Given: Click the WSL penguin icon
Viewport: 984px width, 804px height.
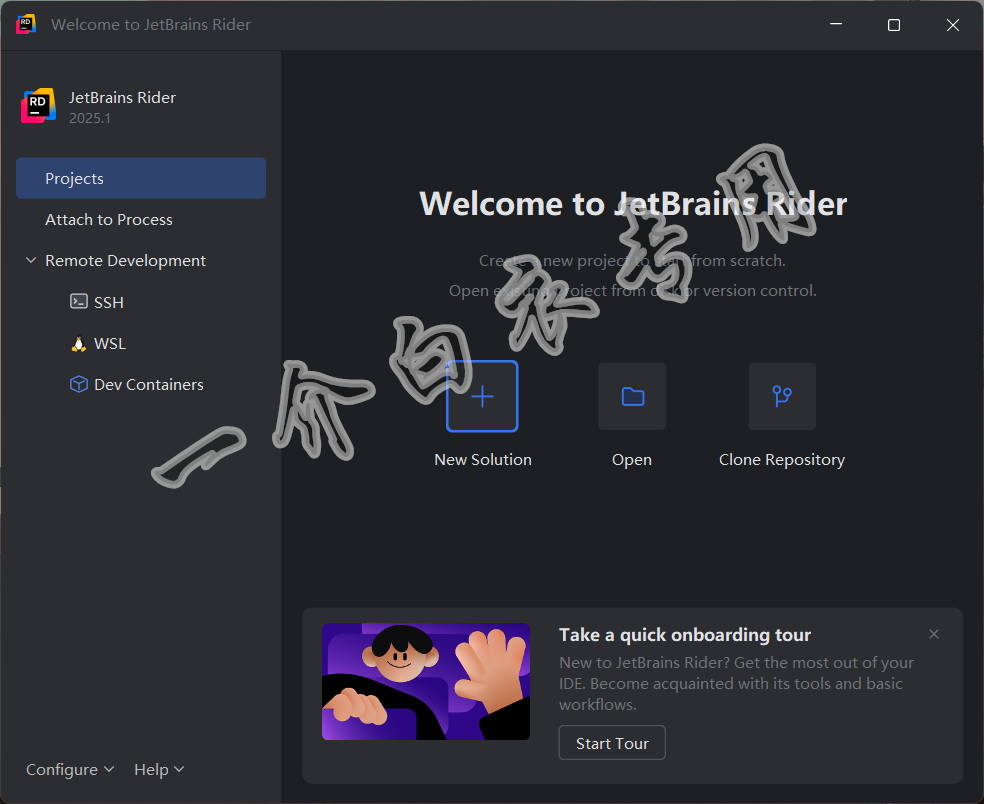Looking at the screenshot, I should click(x=78, y=343).
